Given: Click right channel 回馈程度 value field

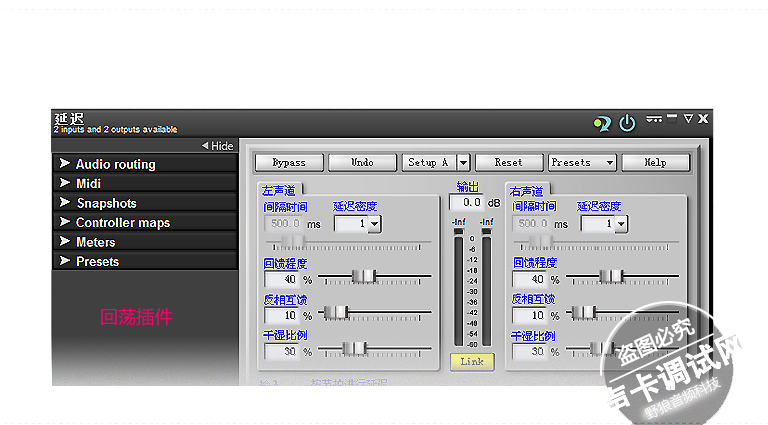Looking at the screenshot, I should [x=530, y=280].
